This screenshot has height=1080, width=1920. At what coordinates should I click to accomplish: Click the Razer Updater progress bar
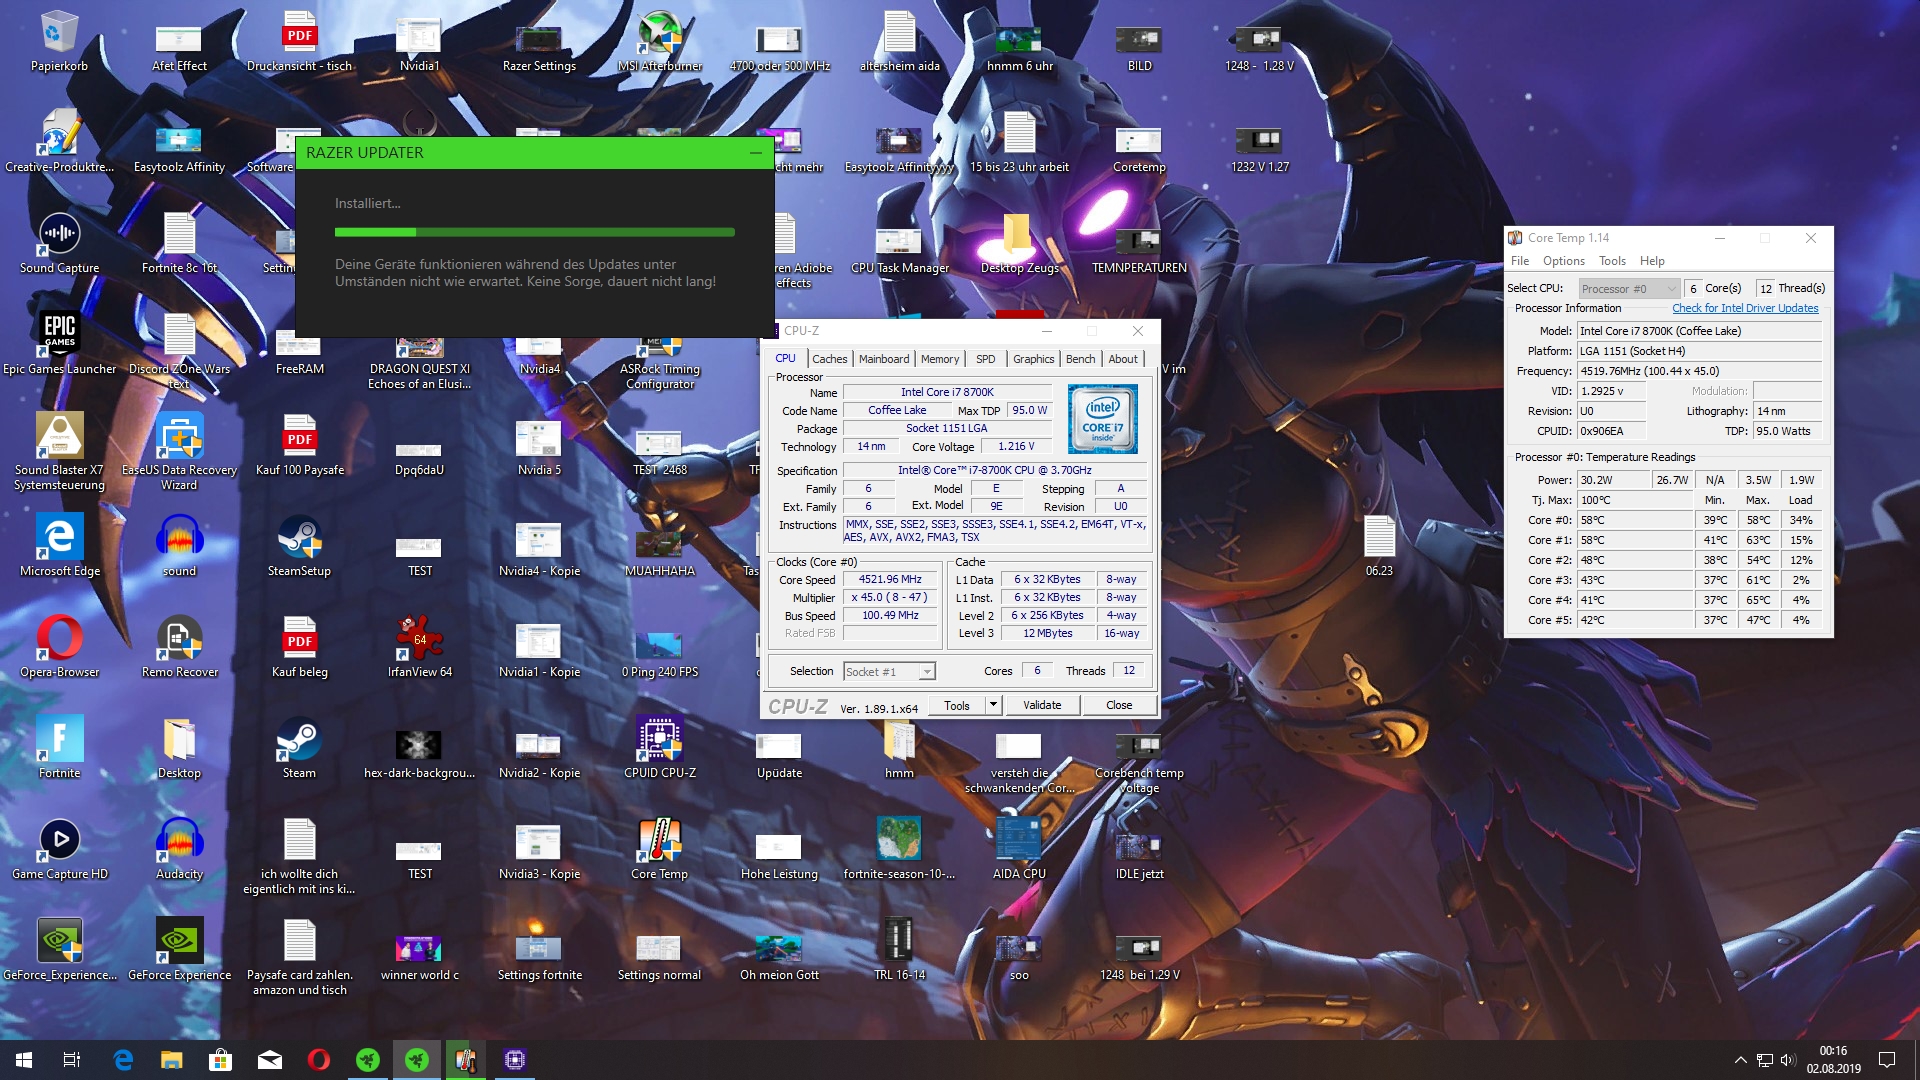click(534, 232)
